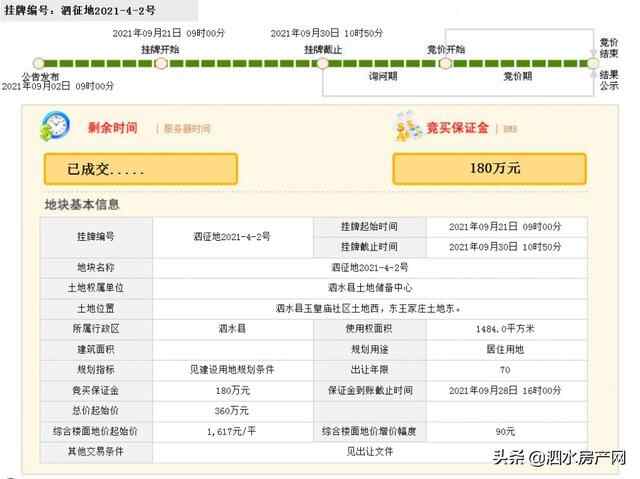Click the cell 见建设用地规划条件

(232, 370)
